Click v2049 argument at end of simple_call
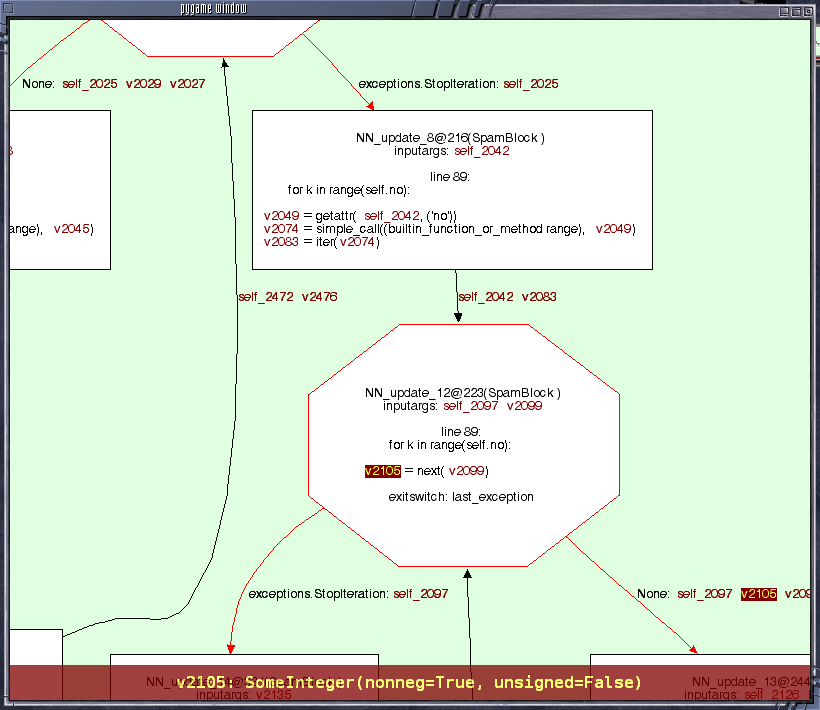Viewport: 820px width, 710px height. [x=613, y=229]
